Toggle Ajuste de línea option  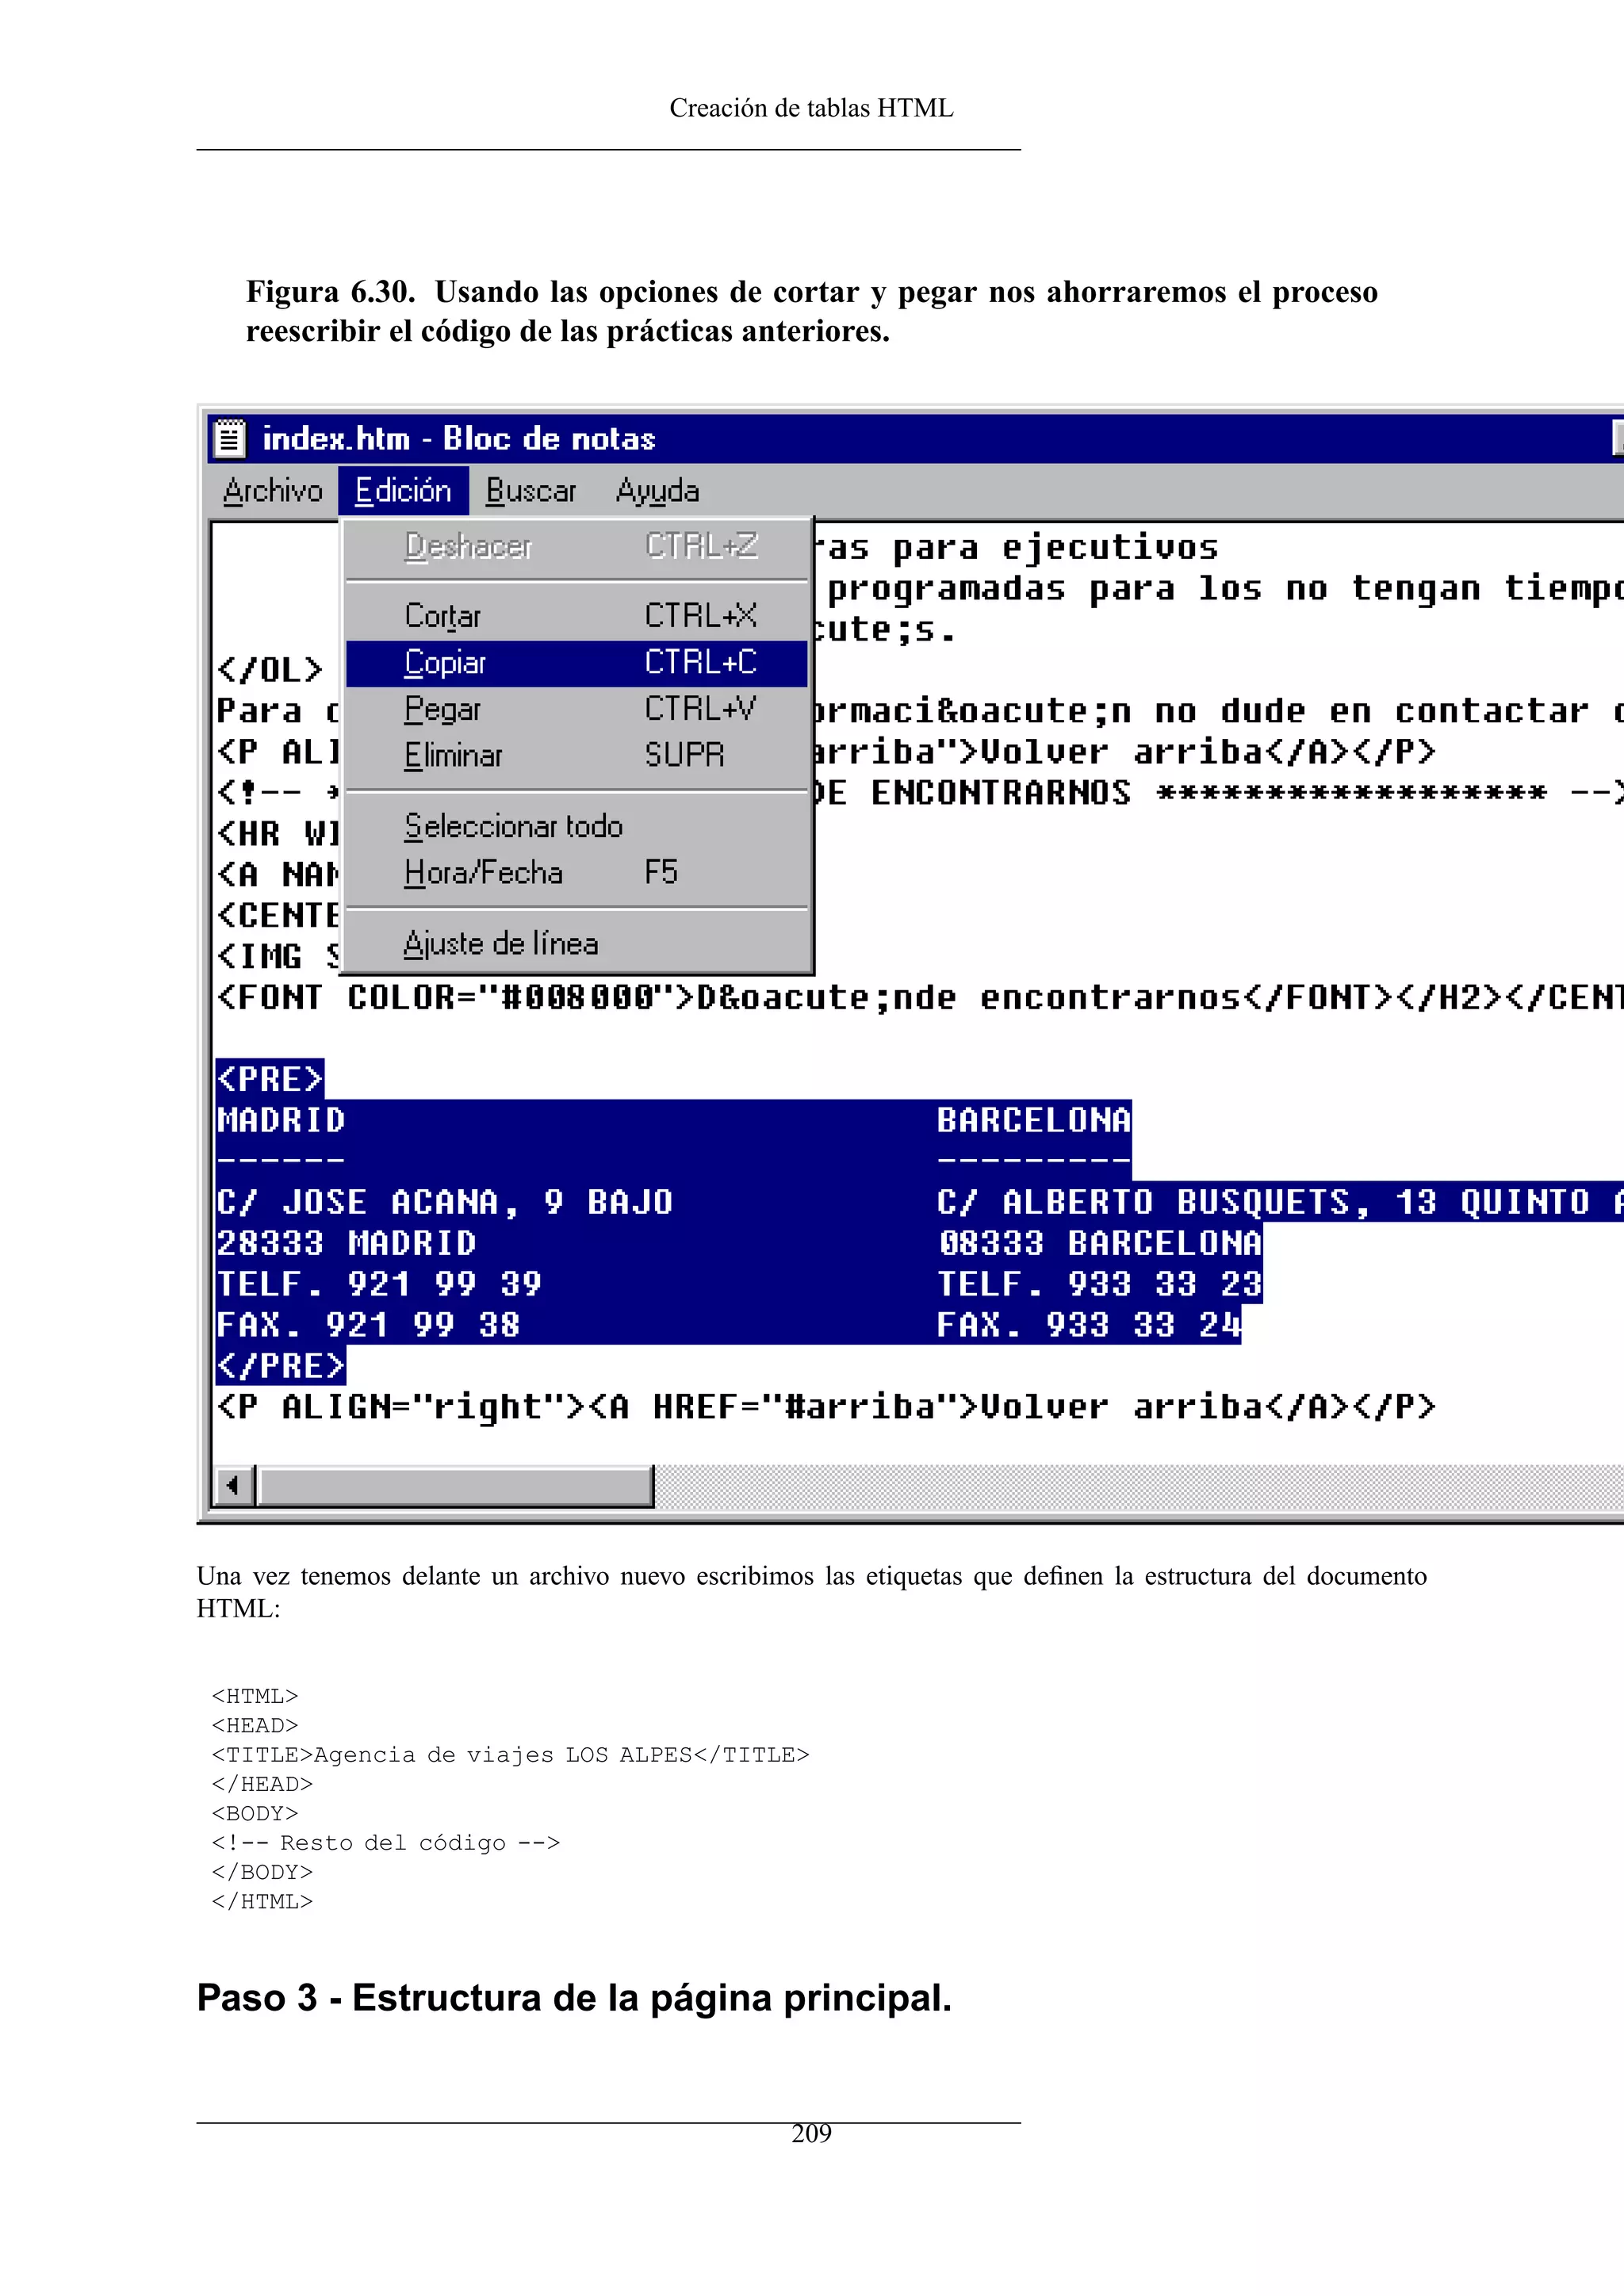click(x=576, y=943)
